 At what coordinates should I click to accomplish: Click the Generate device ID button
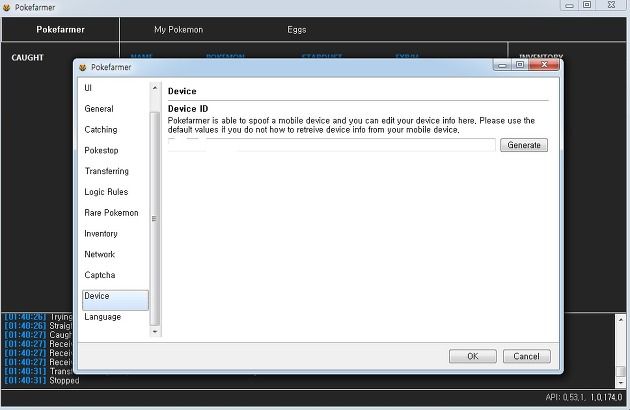pos(524,145)
